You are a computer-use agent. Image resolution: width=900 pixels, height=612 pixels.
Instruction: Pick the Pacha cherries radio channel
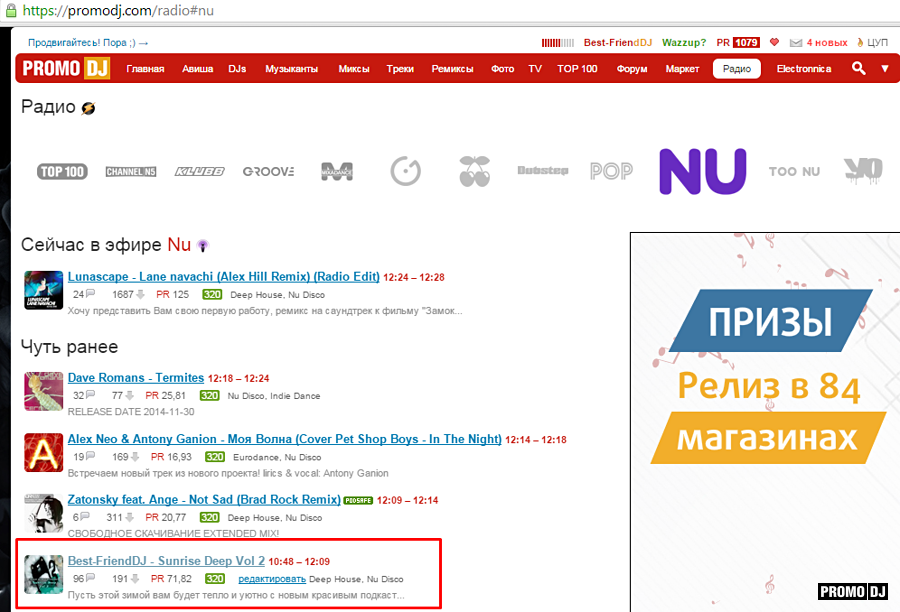(475, 171)
